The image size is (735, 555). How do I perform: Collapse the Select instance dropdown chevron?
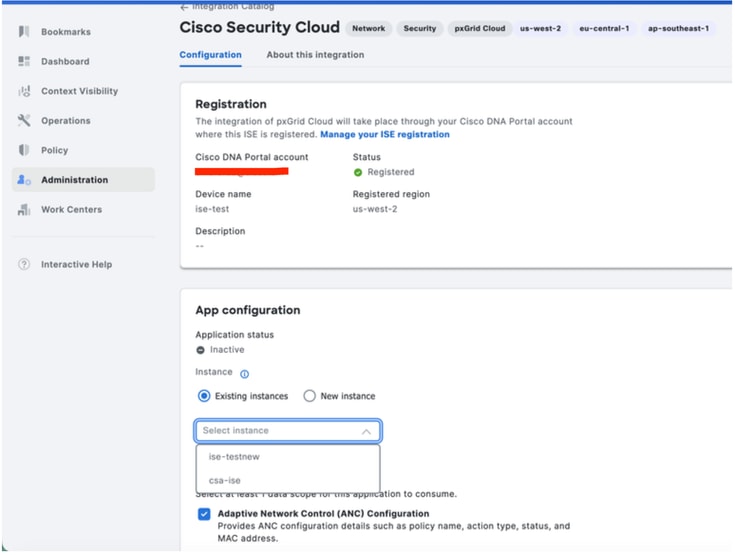click(366, 432)
